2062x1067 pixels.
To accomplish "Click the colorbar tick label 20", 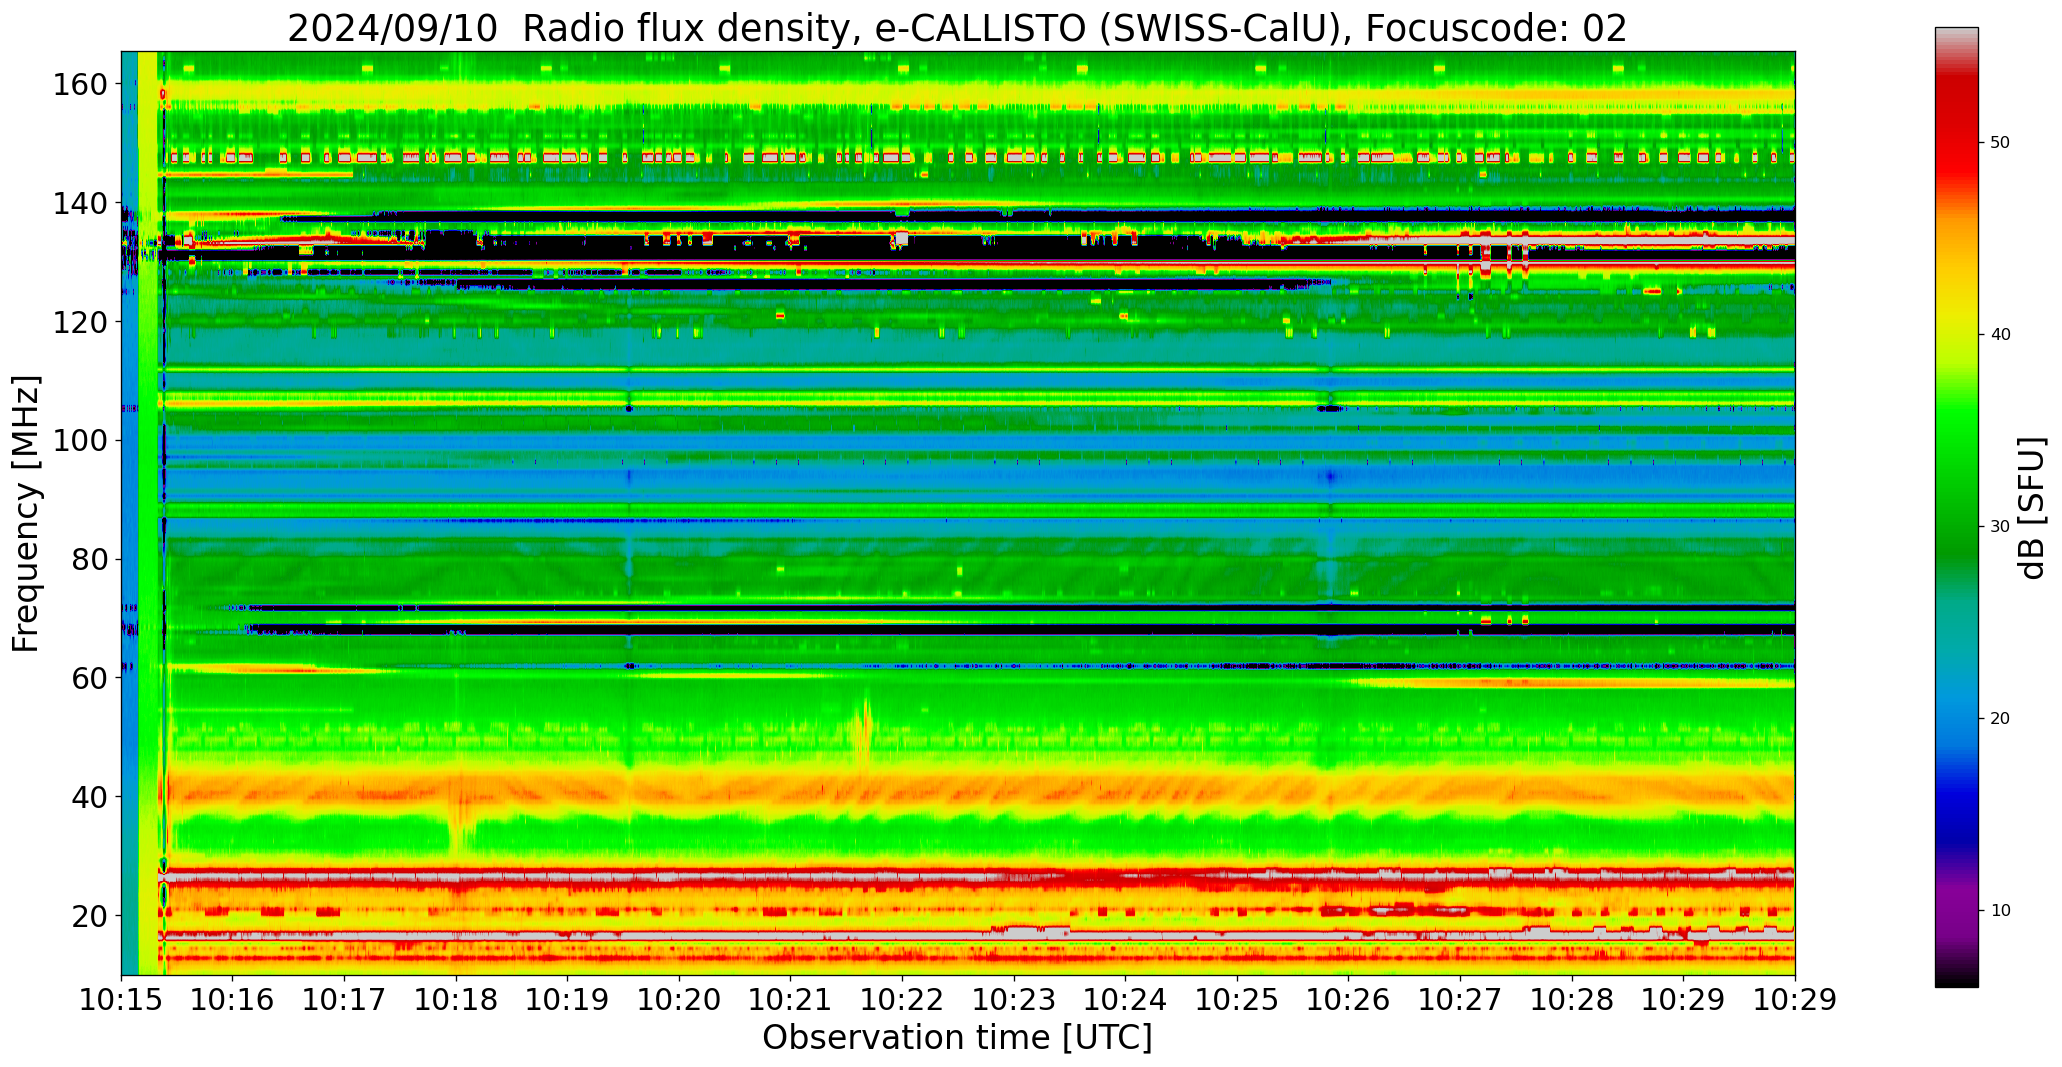I will [2000, 719].
